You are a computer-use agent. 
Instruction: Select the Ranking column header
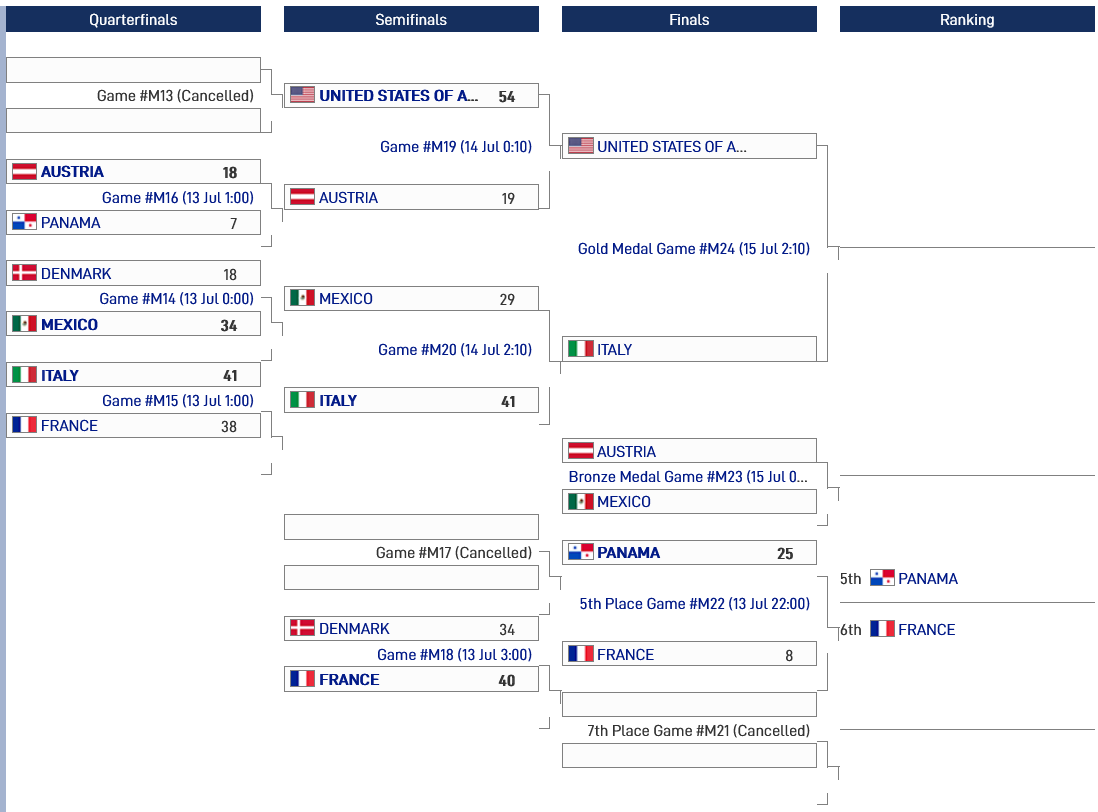(x=967, y=20)
